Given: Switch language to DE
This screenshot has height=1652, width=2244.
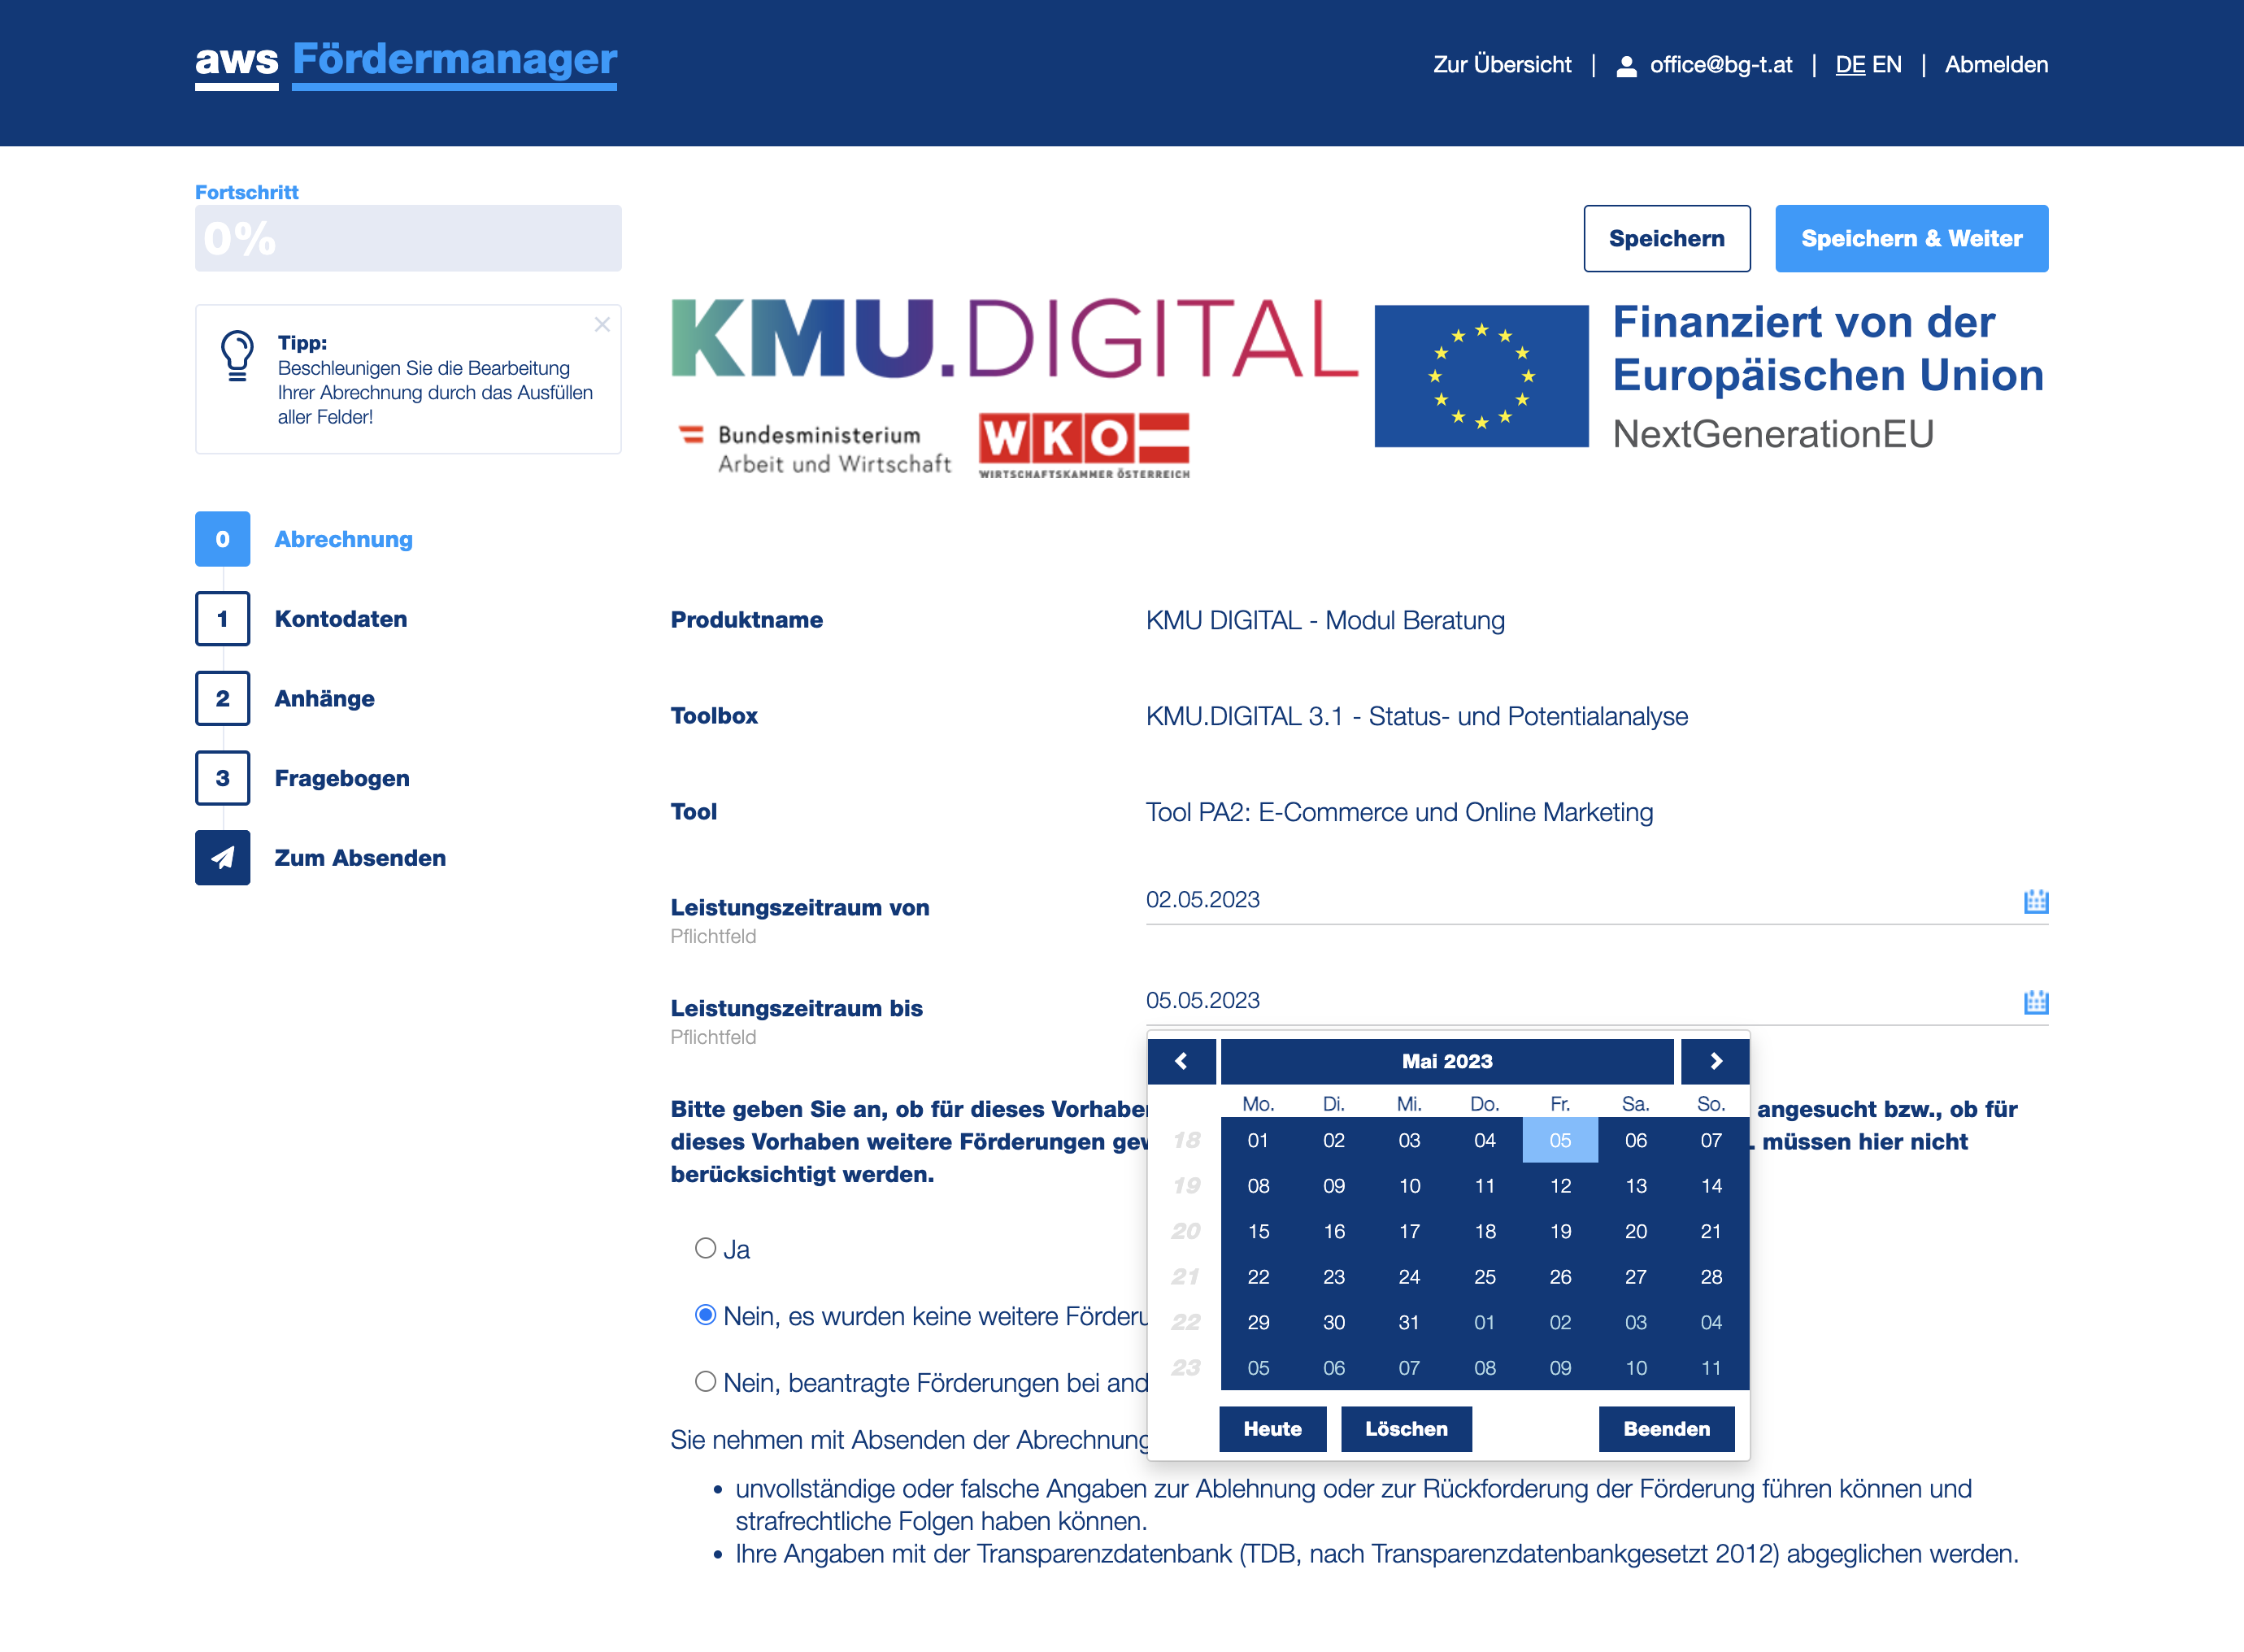Looking at the screenshot, I should pos(1850,65).
